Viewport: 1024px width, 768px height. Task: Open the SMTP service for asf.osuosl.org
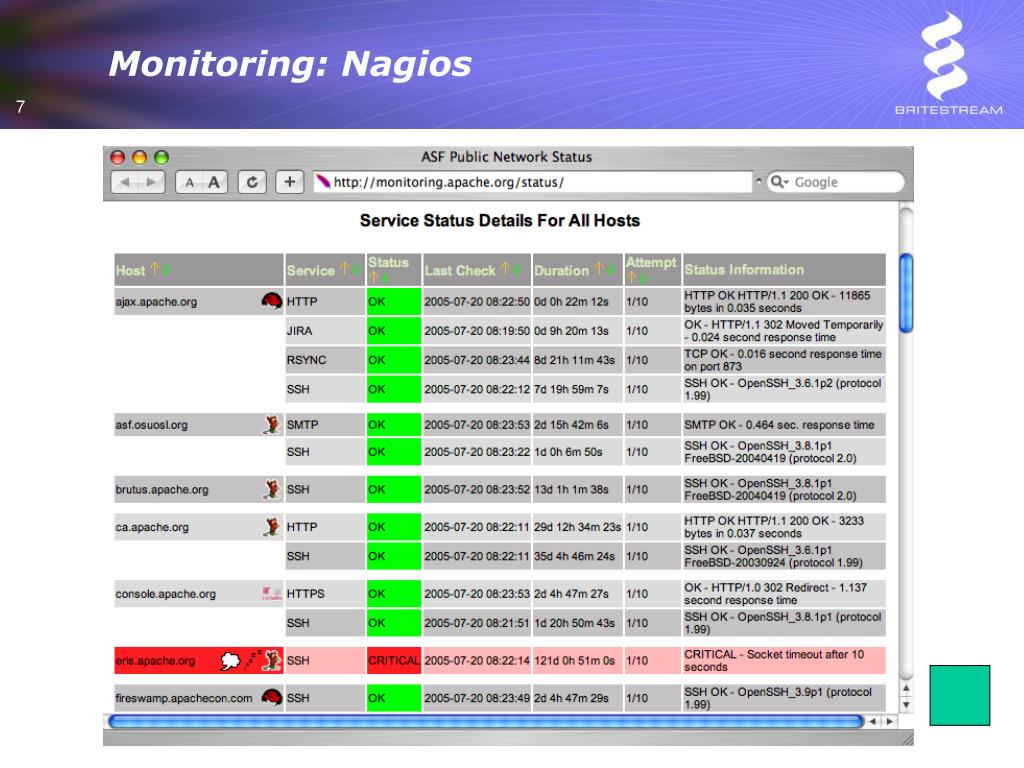(x=302, y=424)
